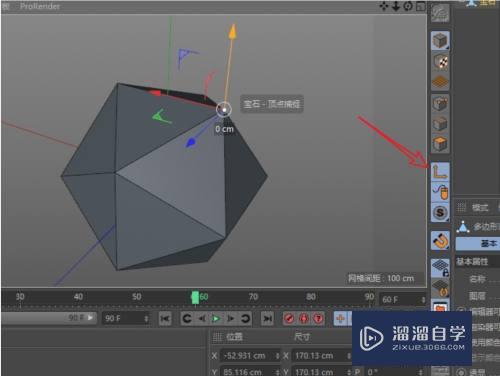Click the Keyframe Selection red question-mark button
500x376 pixels.
(318, 319)
